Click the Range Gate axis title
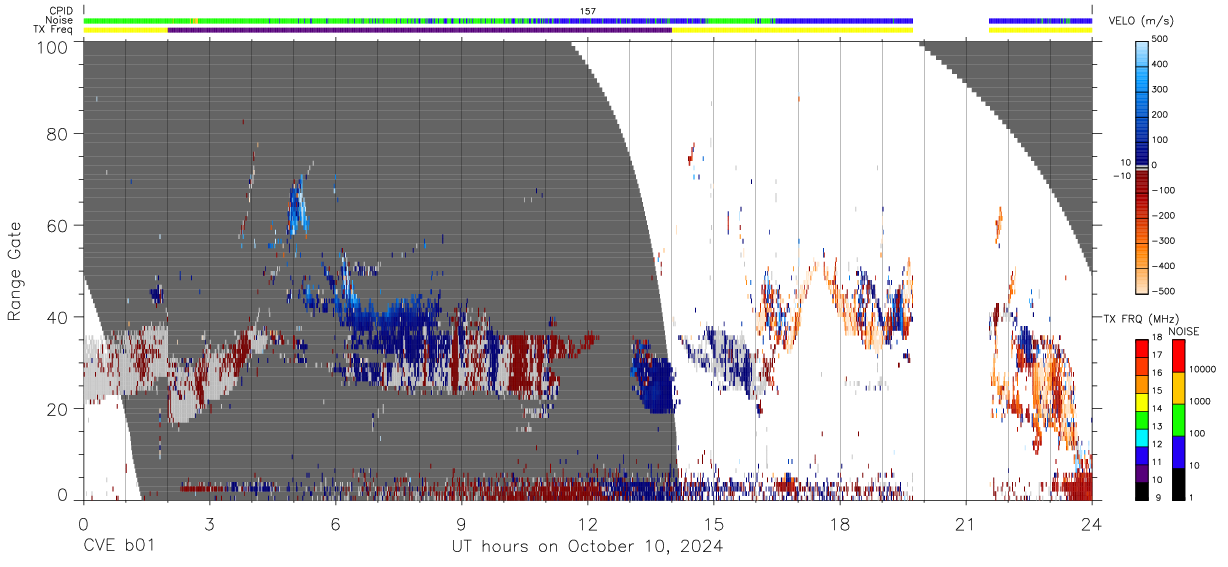1228x567 pixels. [15, 272]
